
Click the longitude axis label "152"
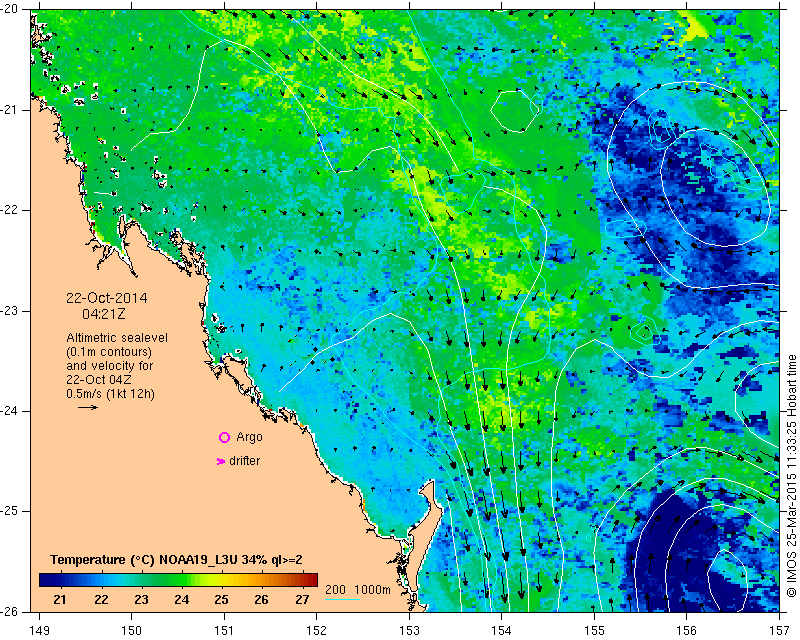point(317,630)
